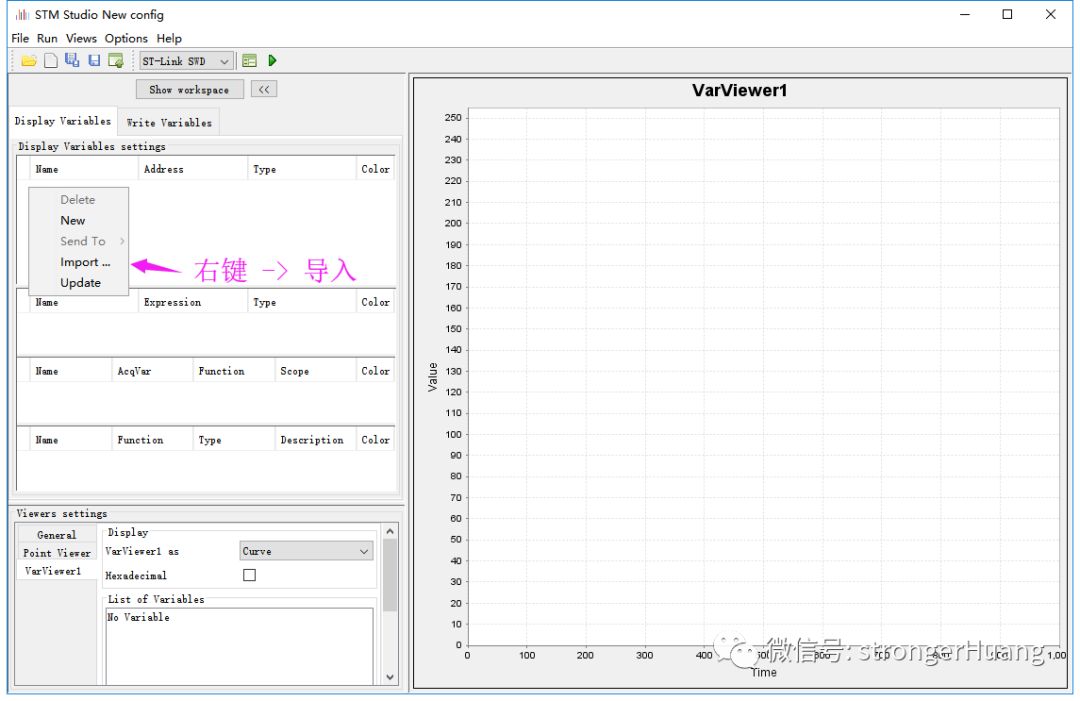Click the import/export settings toolbar icon
Viewport: 1080px width, 701px height.
tap(116, 61)
